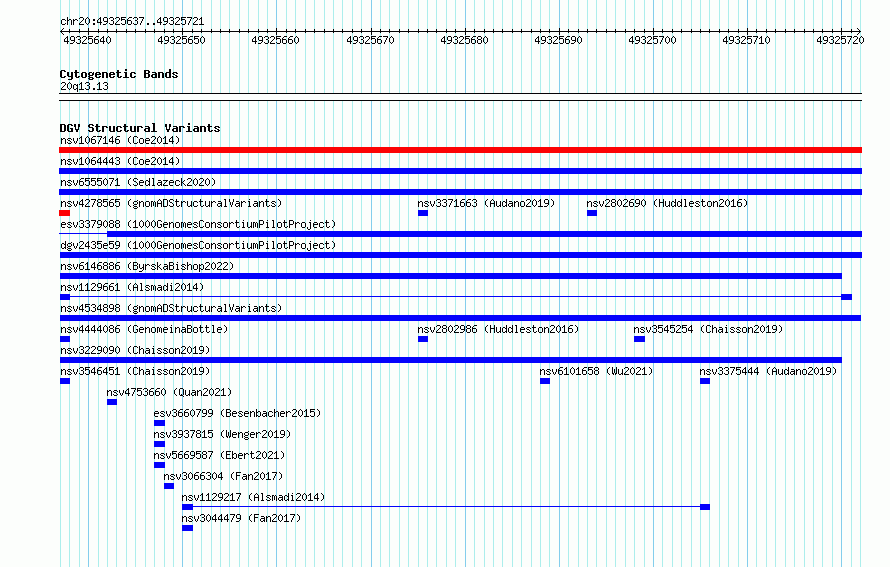890x567 pixels.
Task: Click the right-end block of nsv1129217
Action: (x=705, y=507)
